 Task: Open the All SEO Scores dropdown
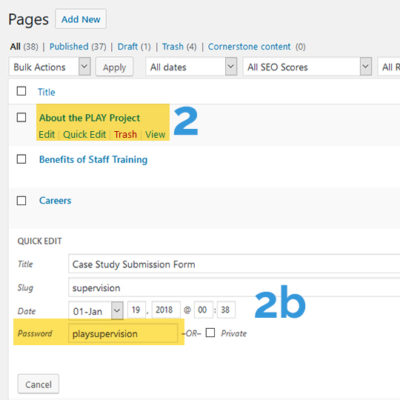point(308,67)
